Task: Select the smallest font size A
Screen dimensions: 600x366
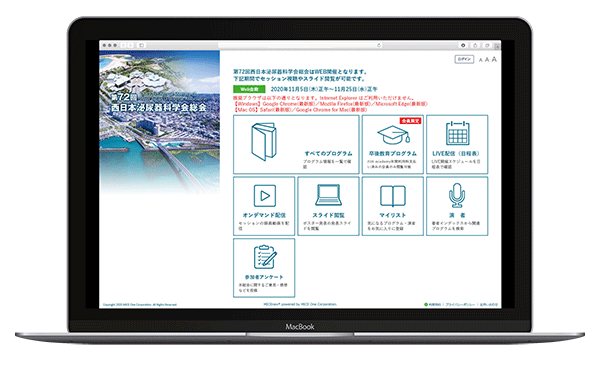Action: (481, 60)
